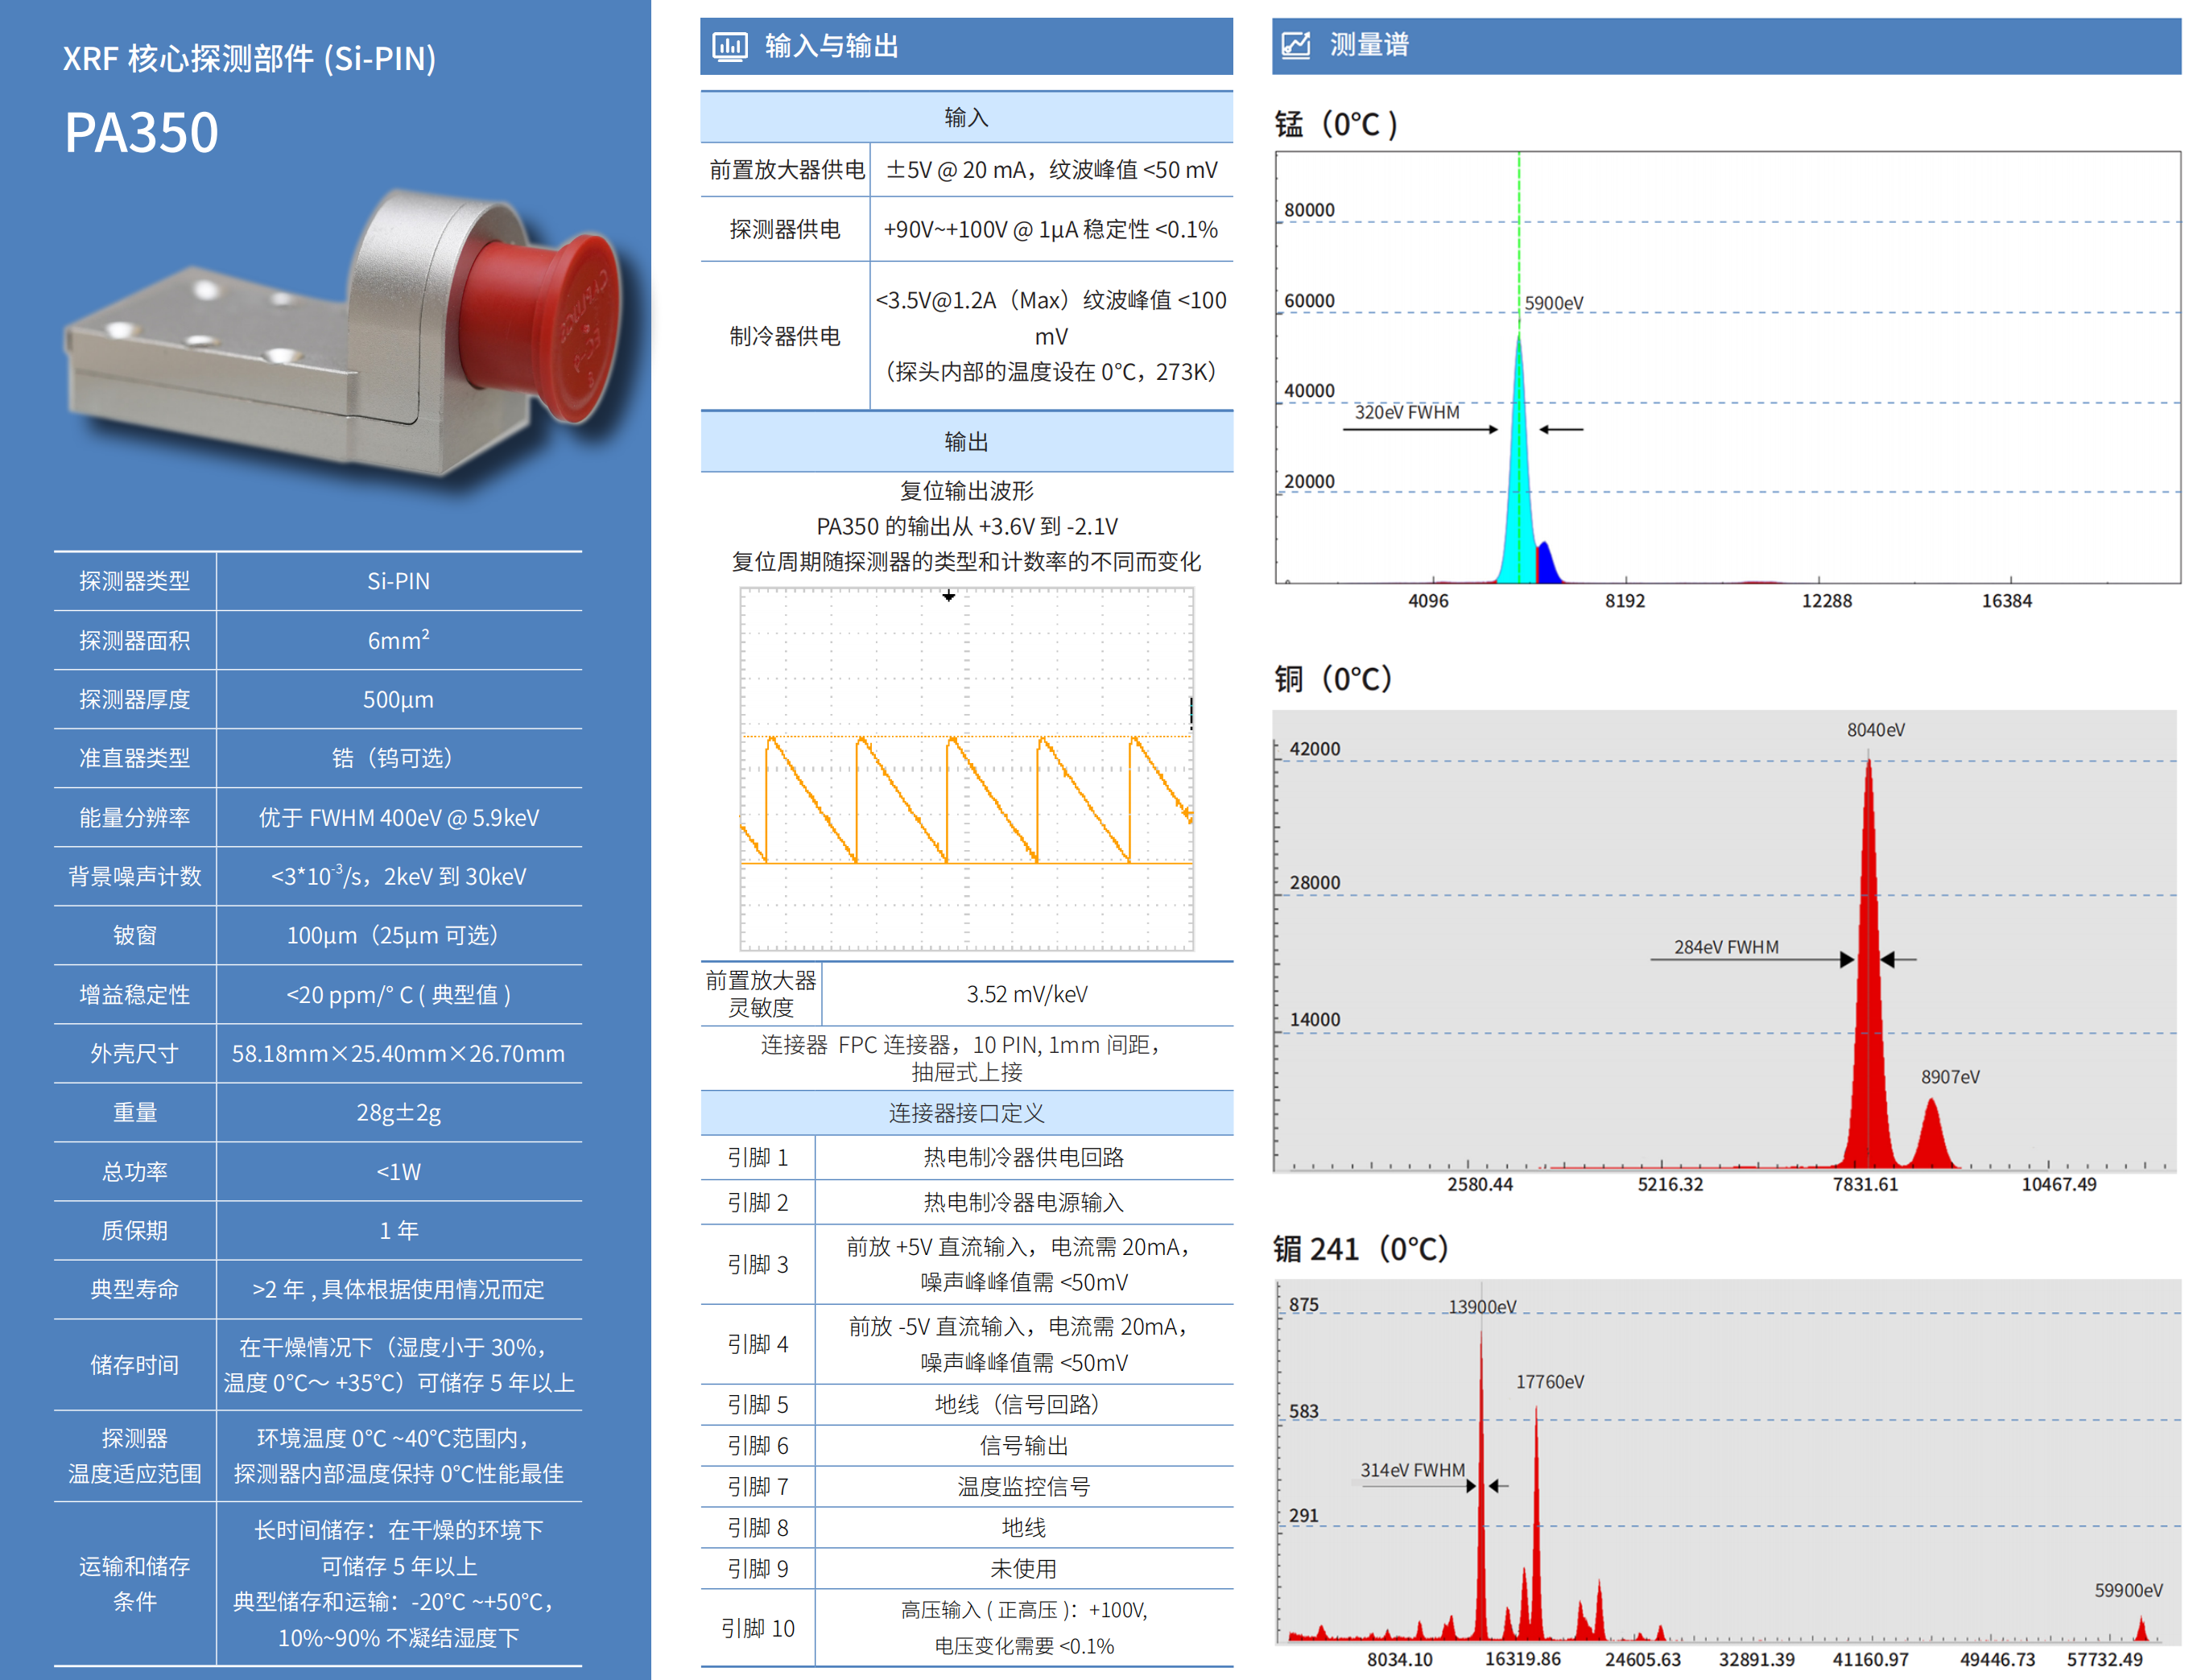
Task: Click the 引脚 10 row label
Action: coord(757,1628)
